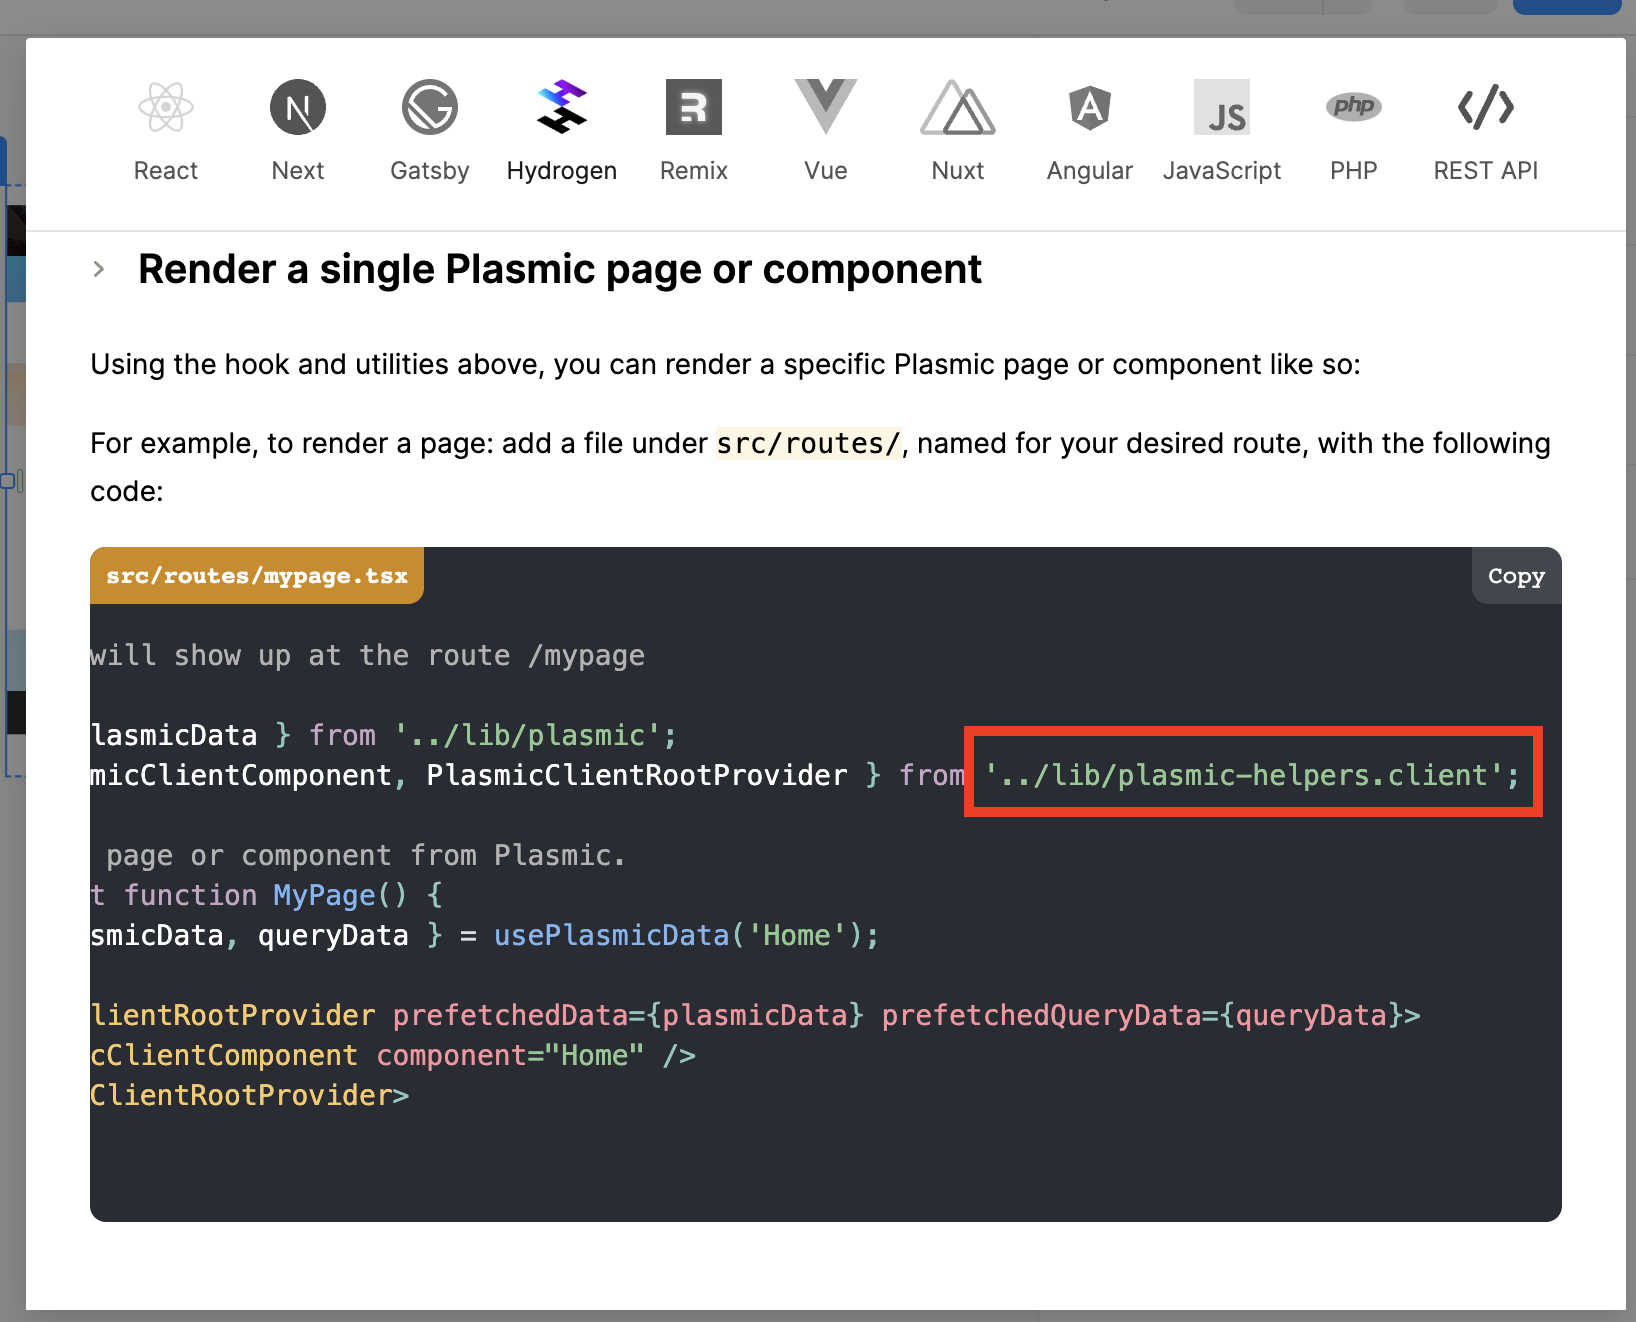Collapse the section using the chevron arrow

click(98, 269)
